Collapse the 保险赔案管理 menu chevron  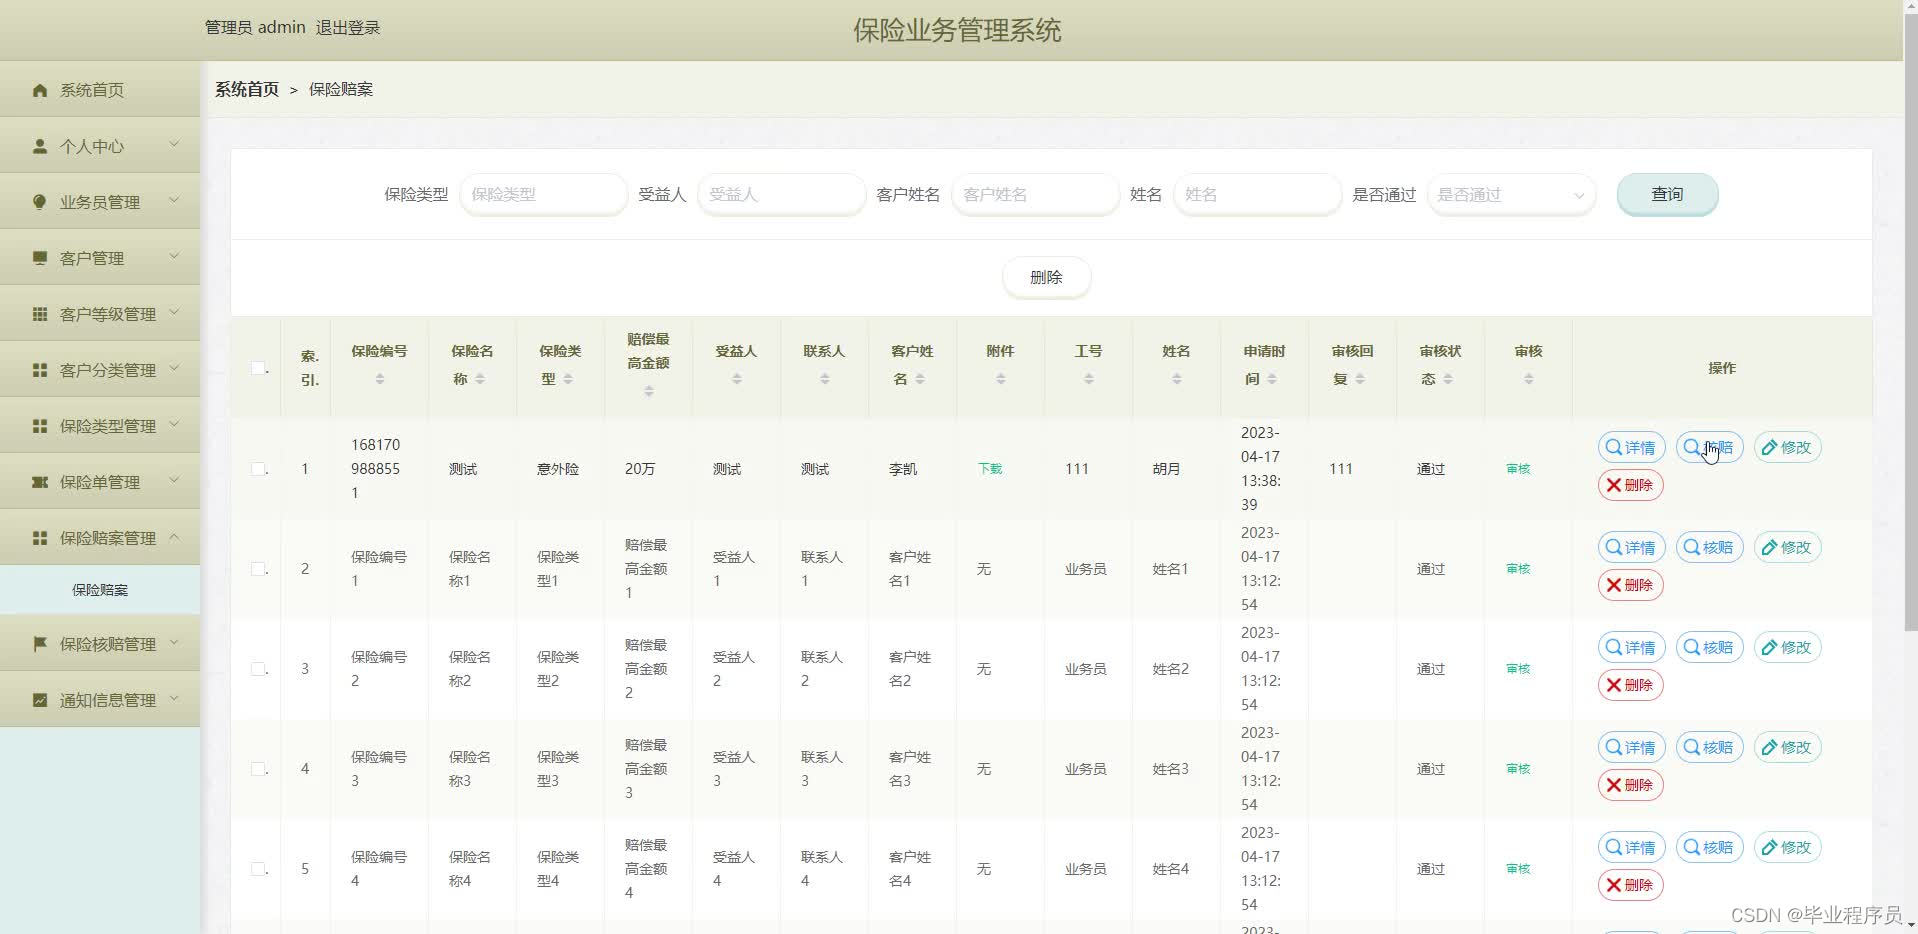174,537
